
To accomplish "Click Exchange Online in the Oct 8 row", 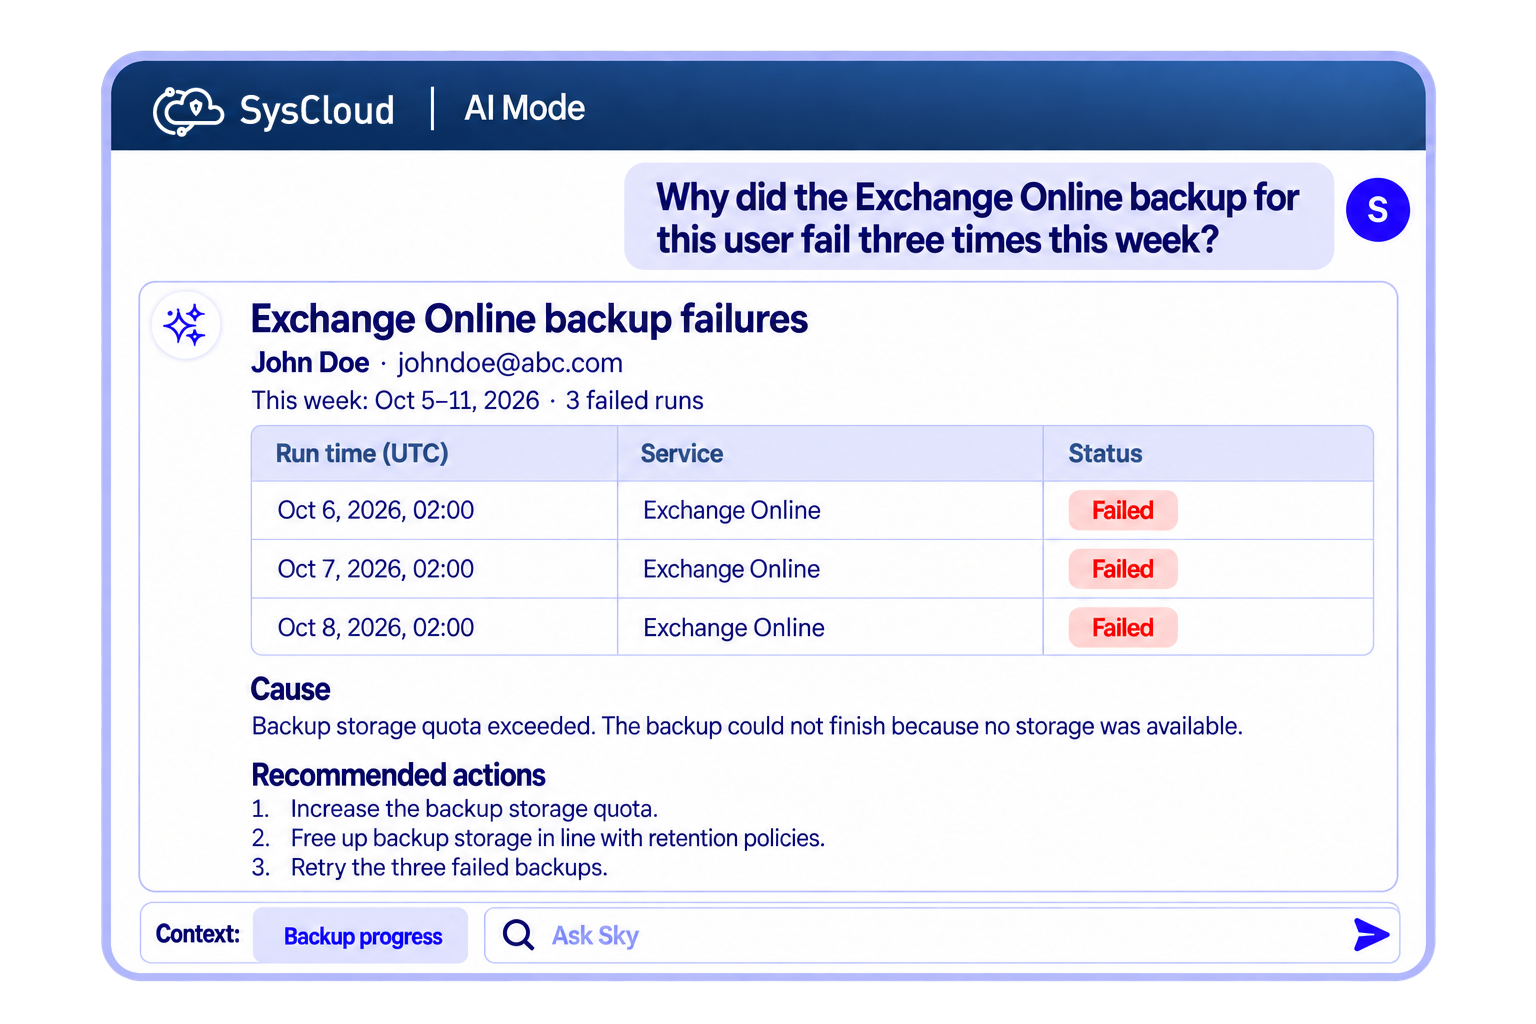I will (x=734, y=628).
